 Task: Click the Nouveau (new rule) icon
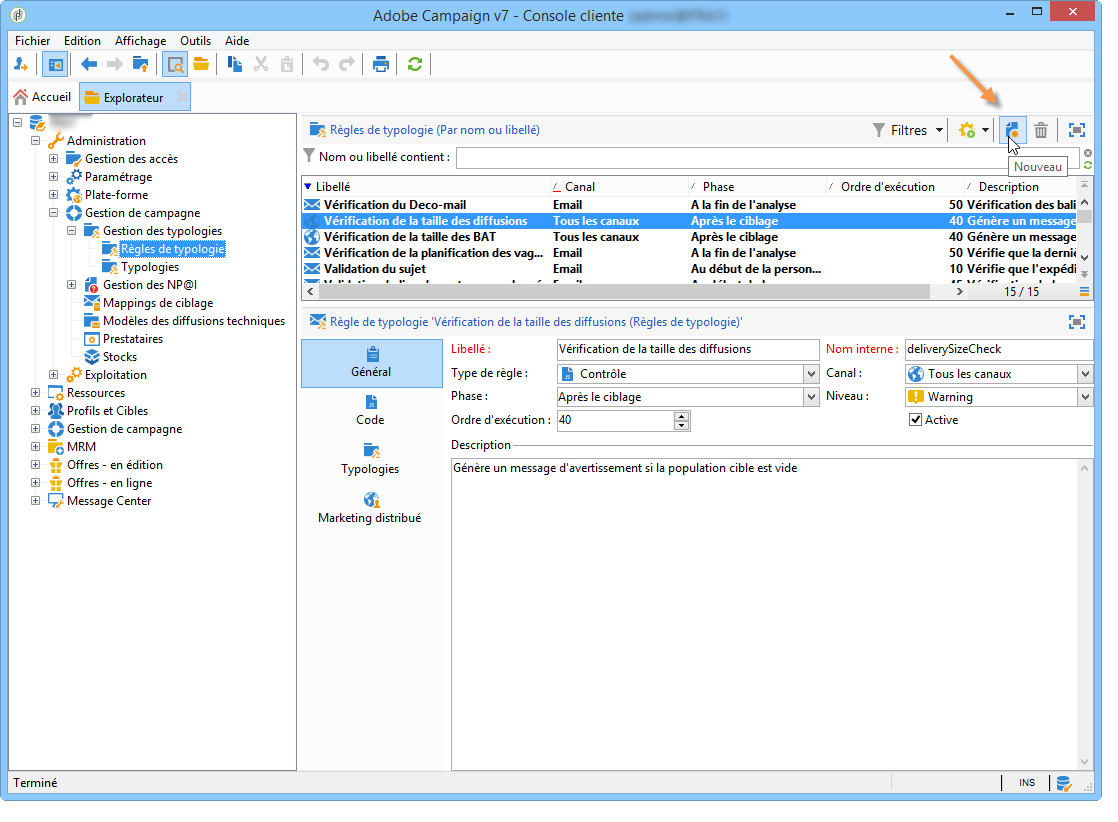pyautogui.click(x=1012, y=130)
